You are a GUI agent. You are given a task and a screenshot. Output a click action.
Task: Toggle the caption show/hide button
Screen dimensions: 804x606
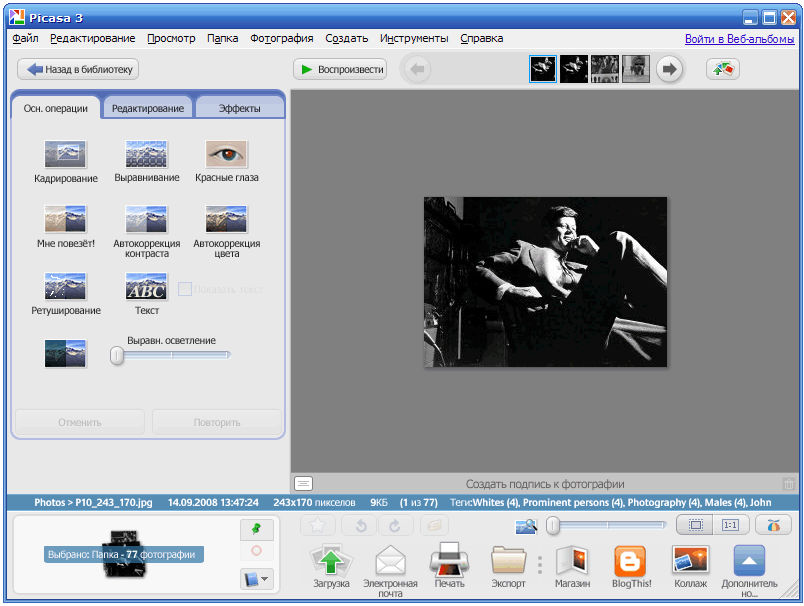[x=304, y=484]
